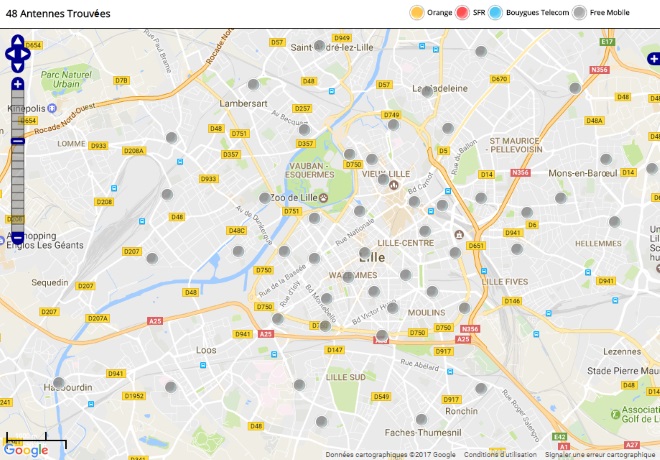Select antenna marker near Zoo de Lille
This screenshot has width=660, height=460.
265,198
